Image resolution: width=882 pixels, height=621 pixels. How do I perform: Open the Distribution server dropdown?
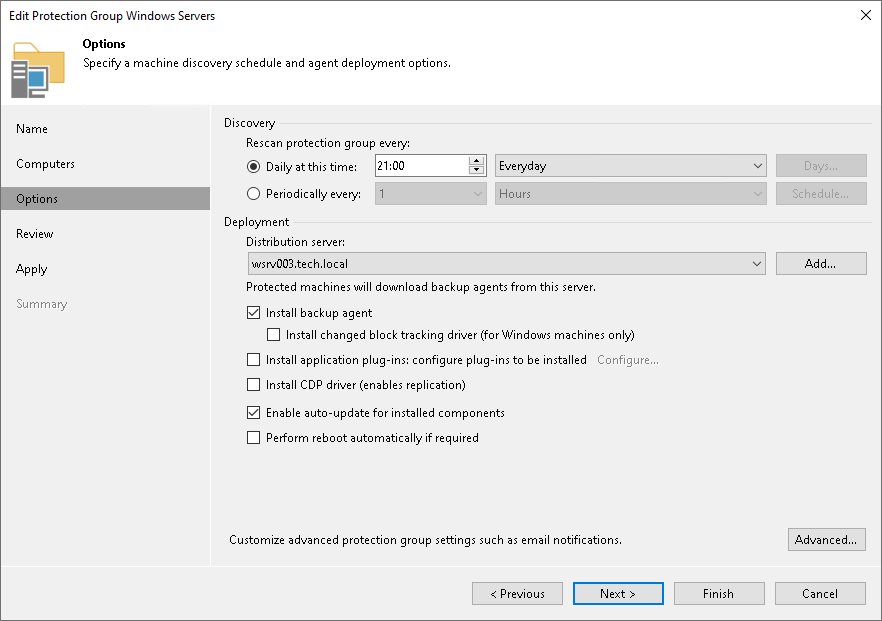coord(757,263)
